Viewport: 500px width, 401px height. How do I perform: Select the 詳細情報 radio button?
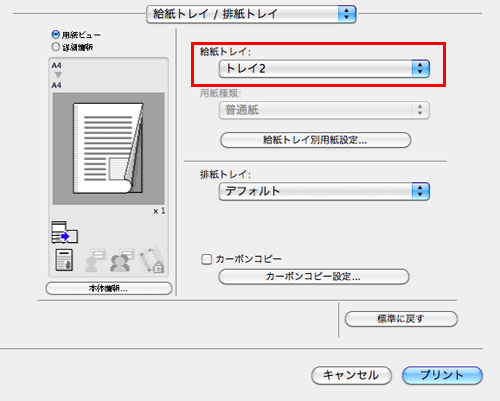click(x=56, y=47)
